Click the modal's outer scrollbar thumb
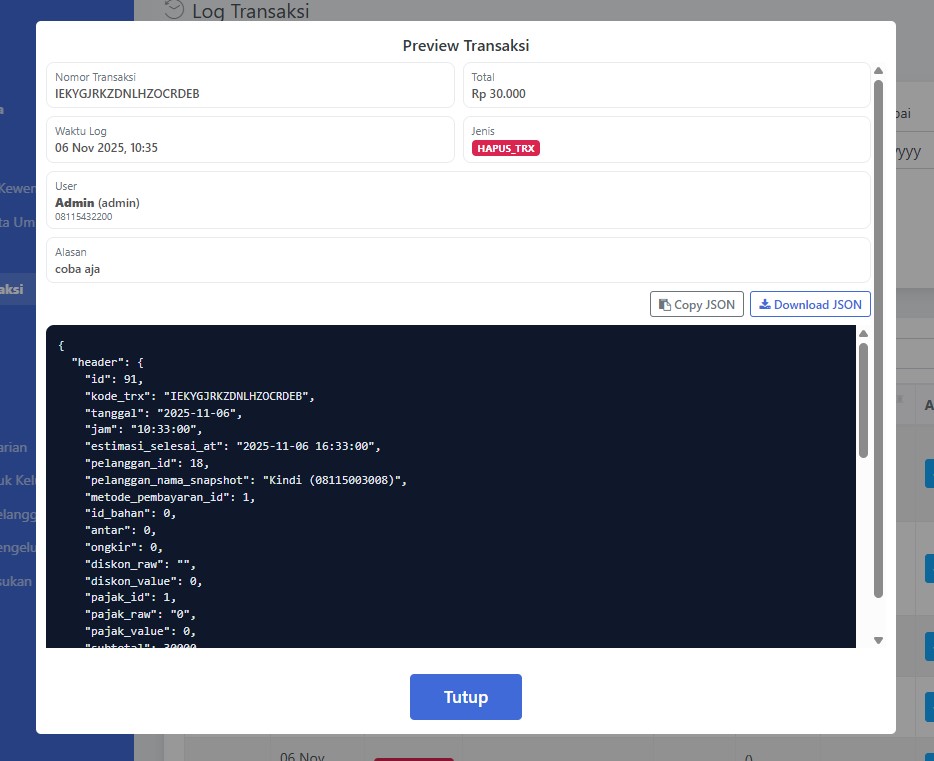Image resolution: width=934 pixels, height=761 pixels. pyautogui.click(x=878, y=340)
